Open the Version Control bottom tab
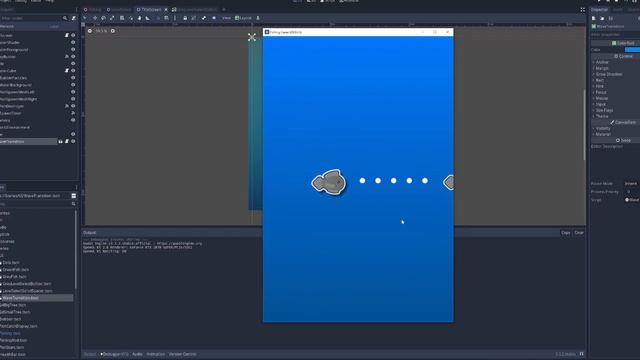The height and width of the screenshot is (360, 640). tap(182, 354)
